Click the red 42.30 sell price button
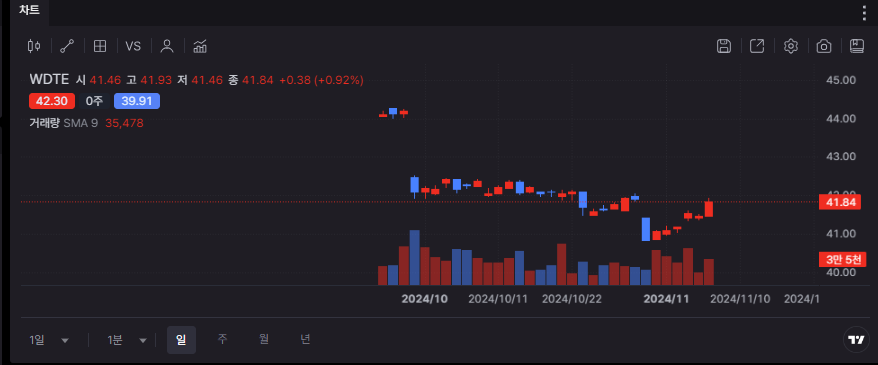Viewport: 878px width, 365px height. click(52, 101)
